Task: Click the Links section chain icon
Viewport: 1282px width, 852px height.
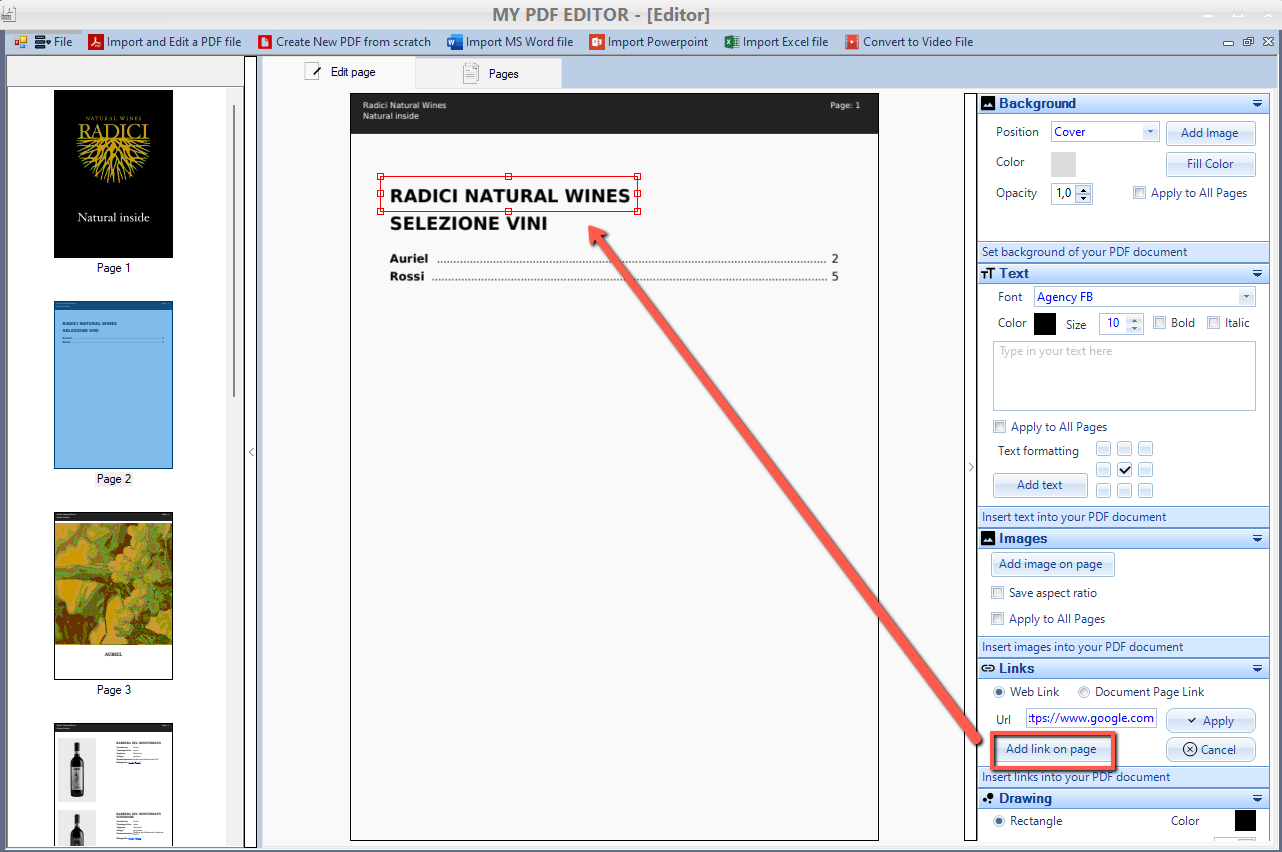Action: [988, 669]
